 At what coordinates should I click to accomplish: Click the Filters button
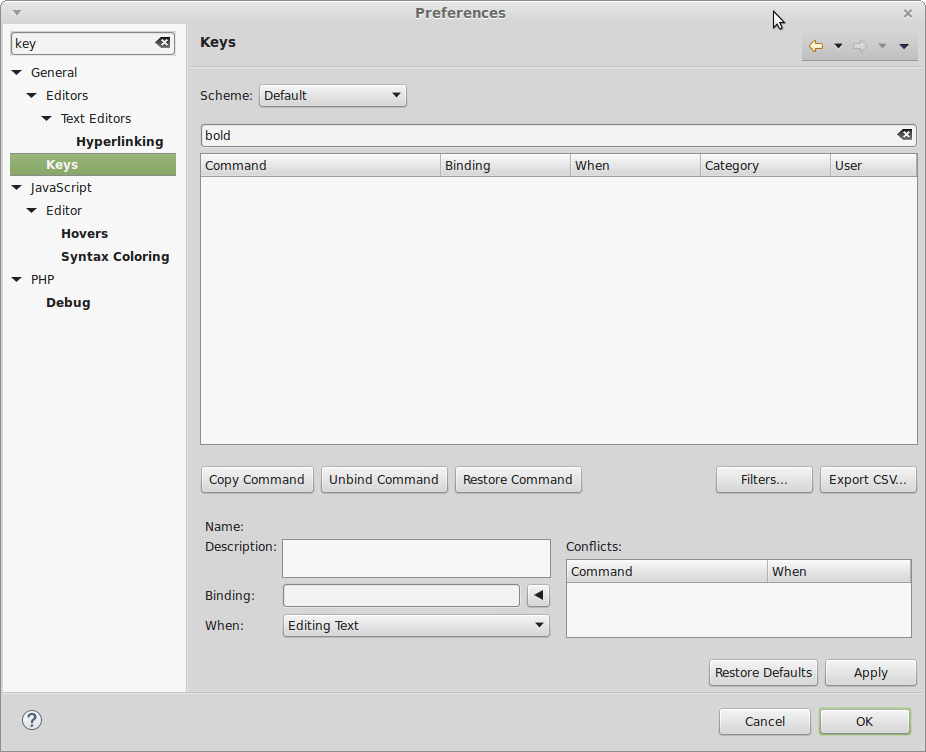click(x=764, y=480)
